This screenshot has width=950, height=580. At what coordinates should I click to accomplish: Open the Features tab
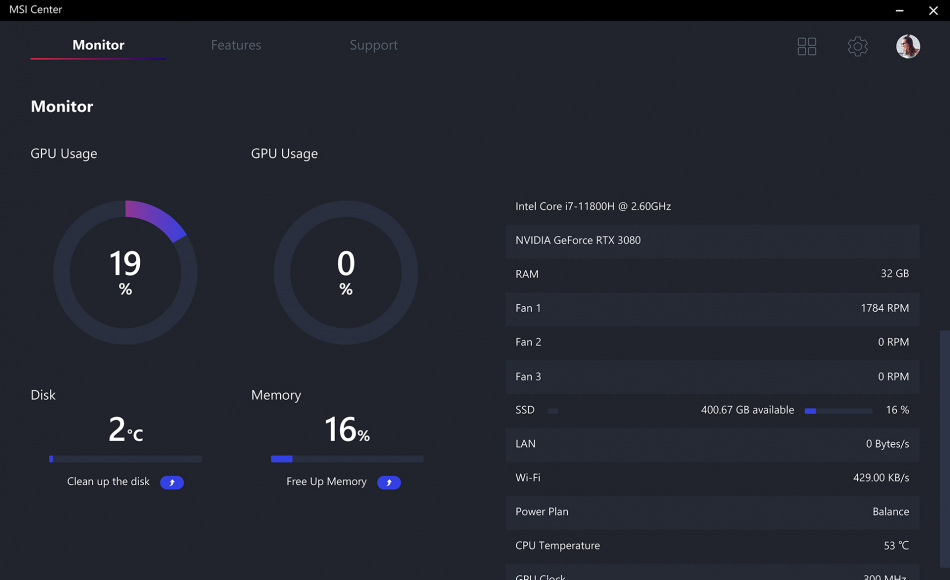point(236,45)
